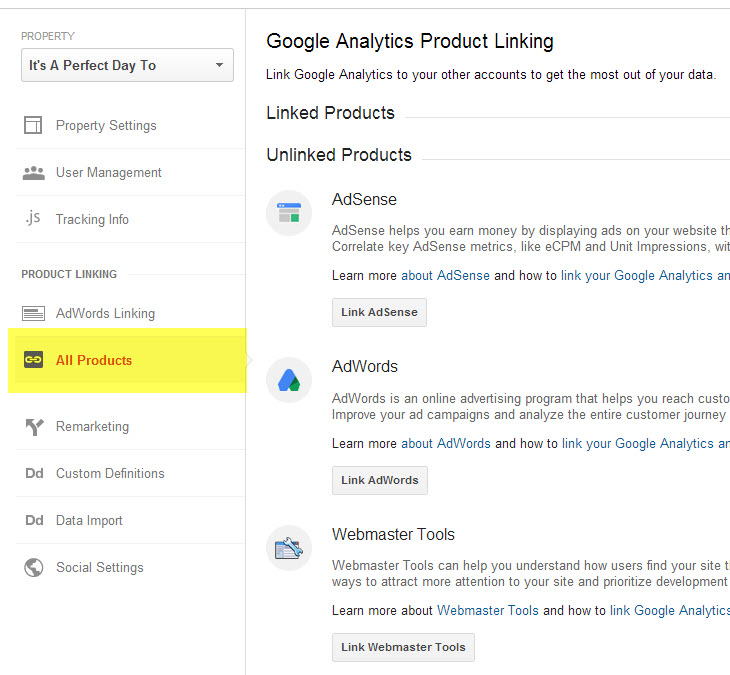Click the PRODUCT LINKING section label
The height and width of the screenshot is (675, 730).
69,274
